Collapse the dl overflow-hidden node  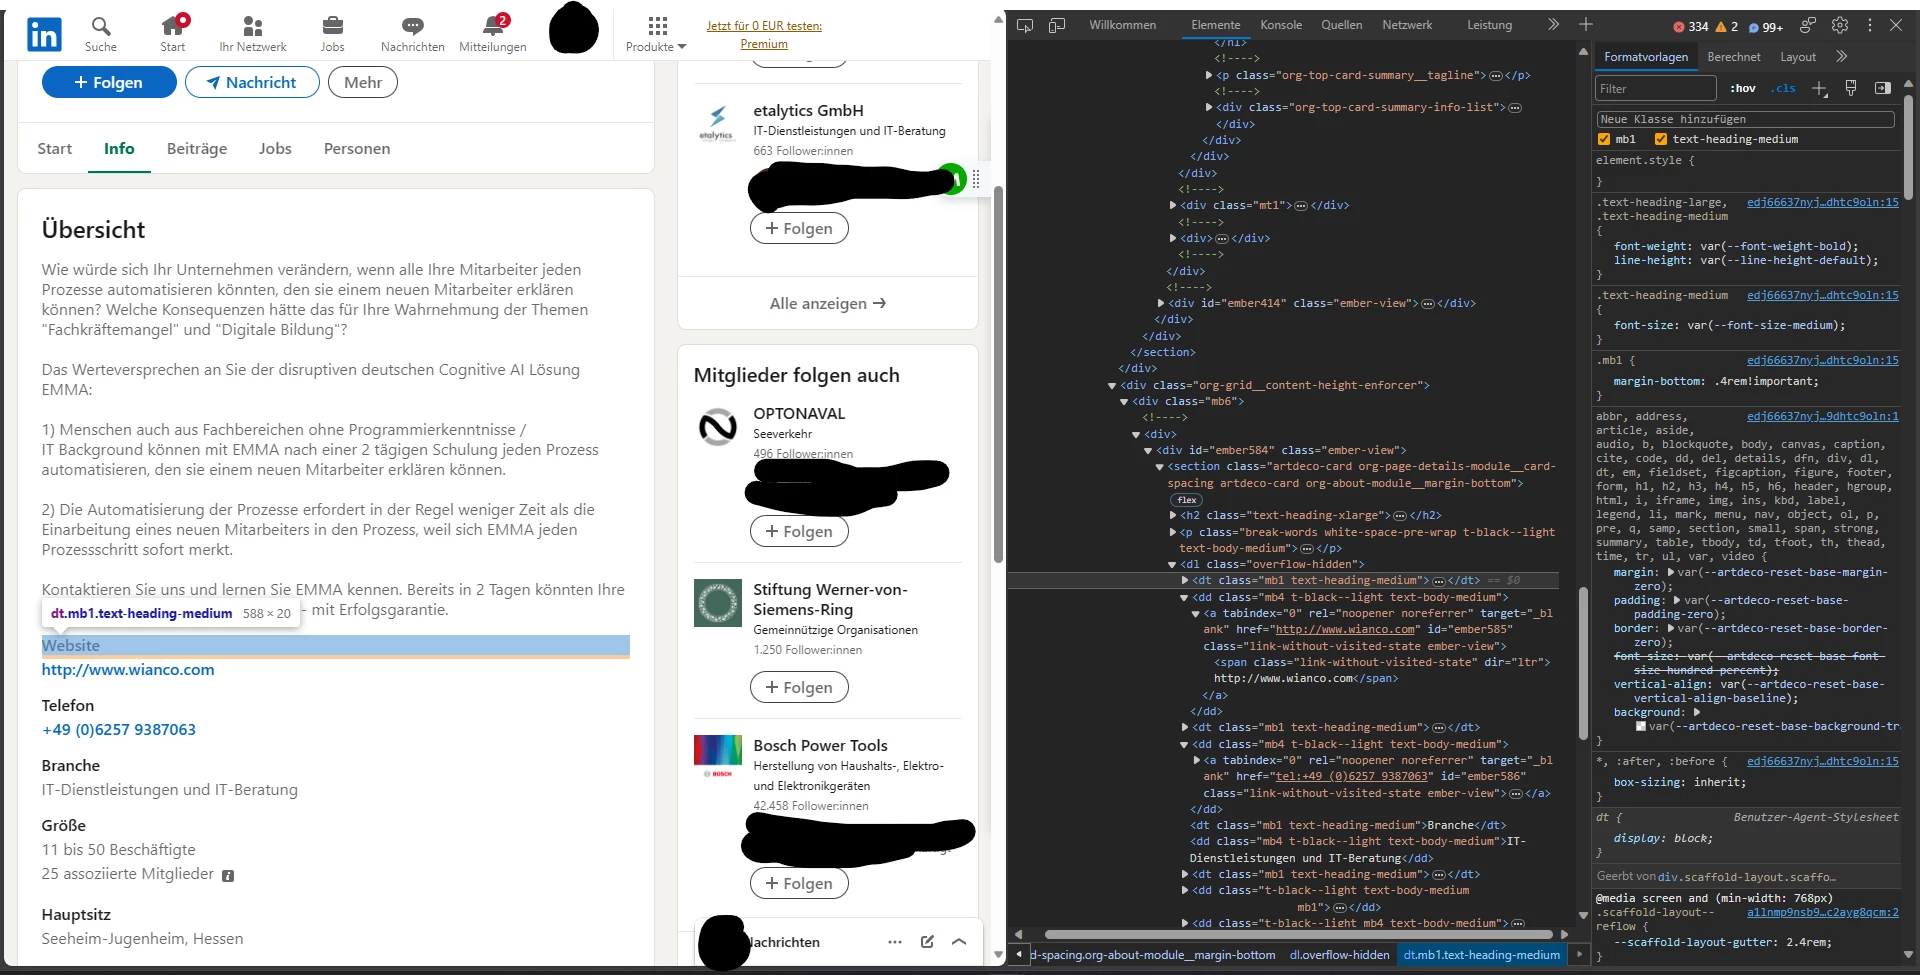point(1173,565)
